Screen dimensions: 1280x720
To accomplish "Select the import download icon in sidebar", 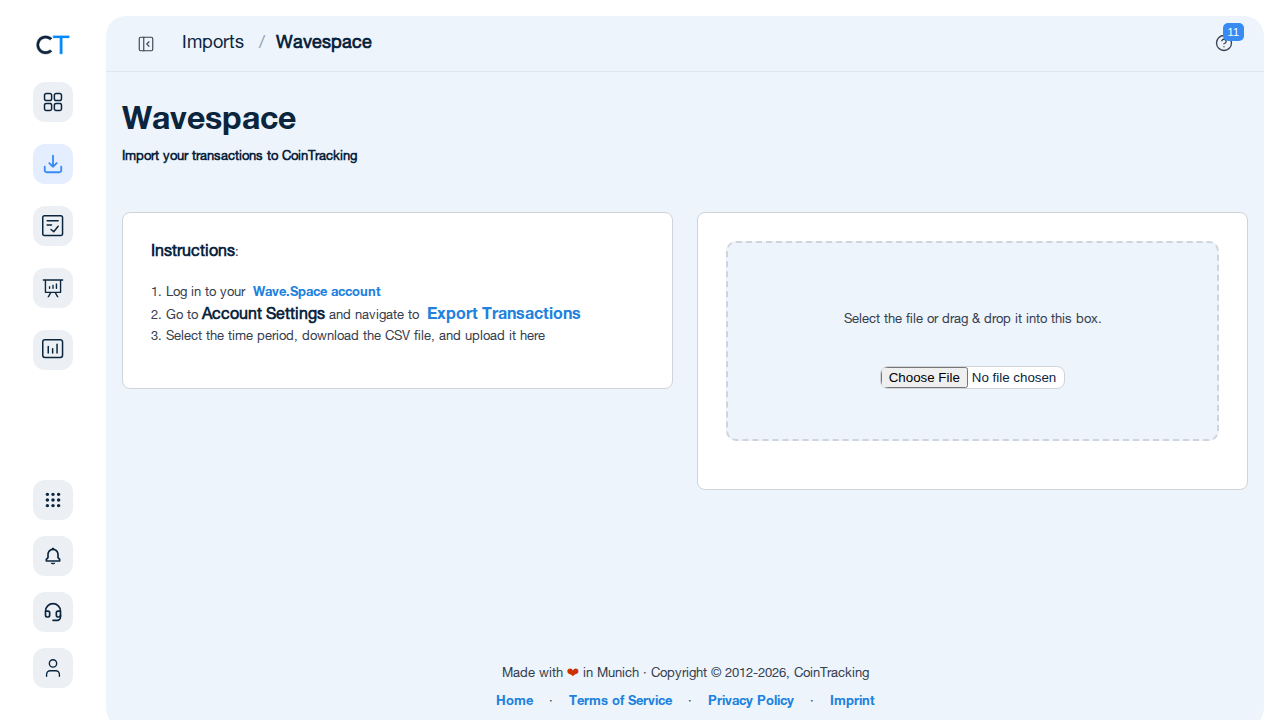I will coord(53,164).
